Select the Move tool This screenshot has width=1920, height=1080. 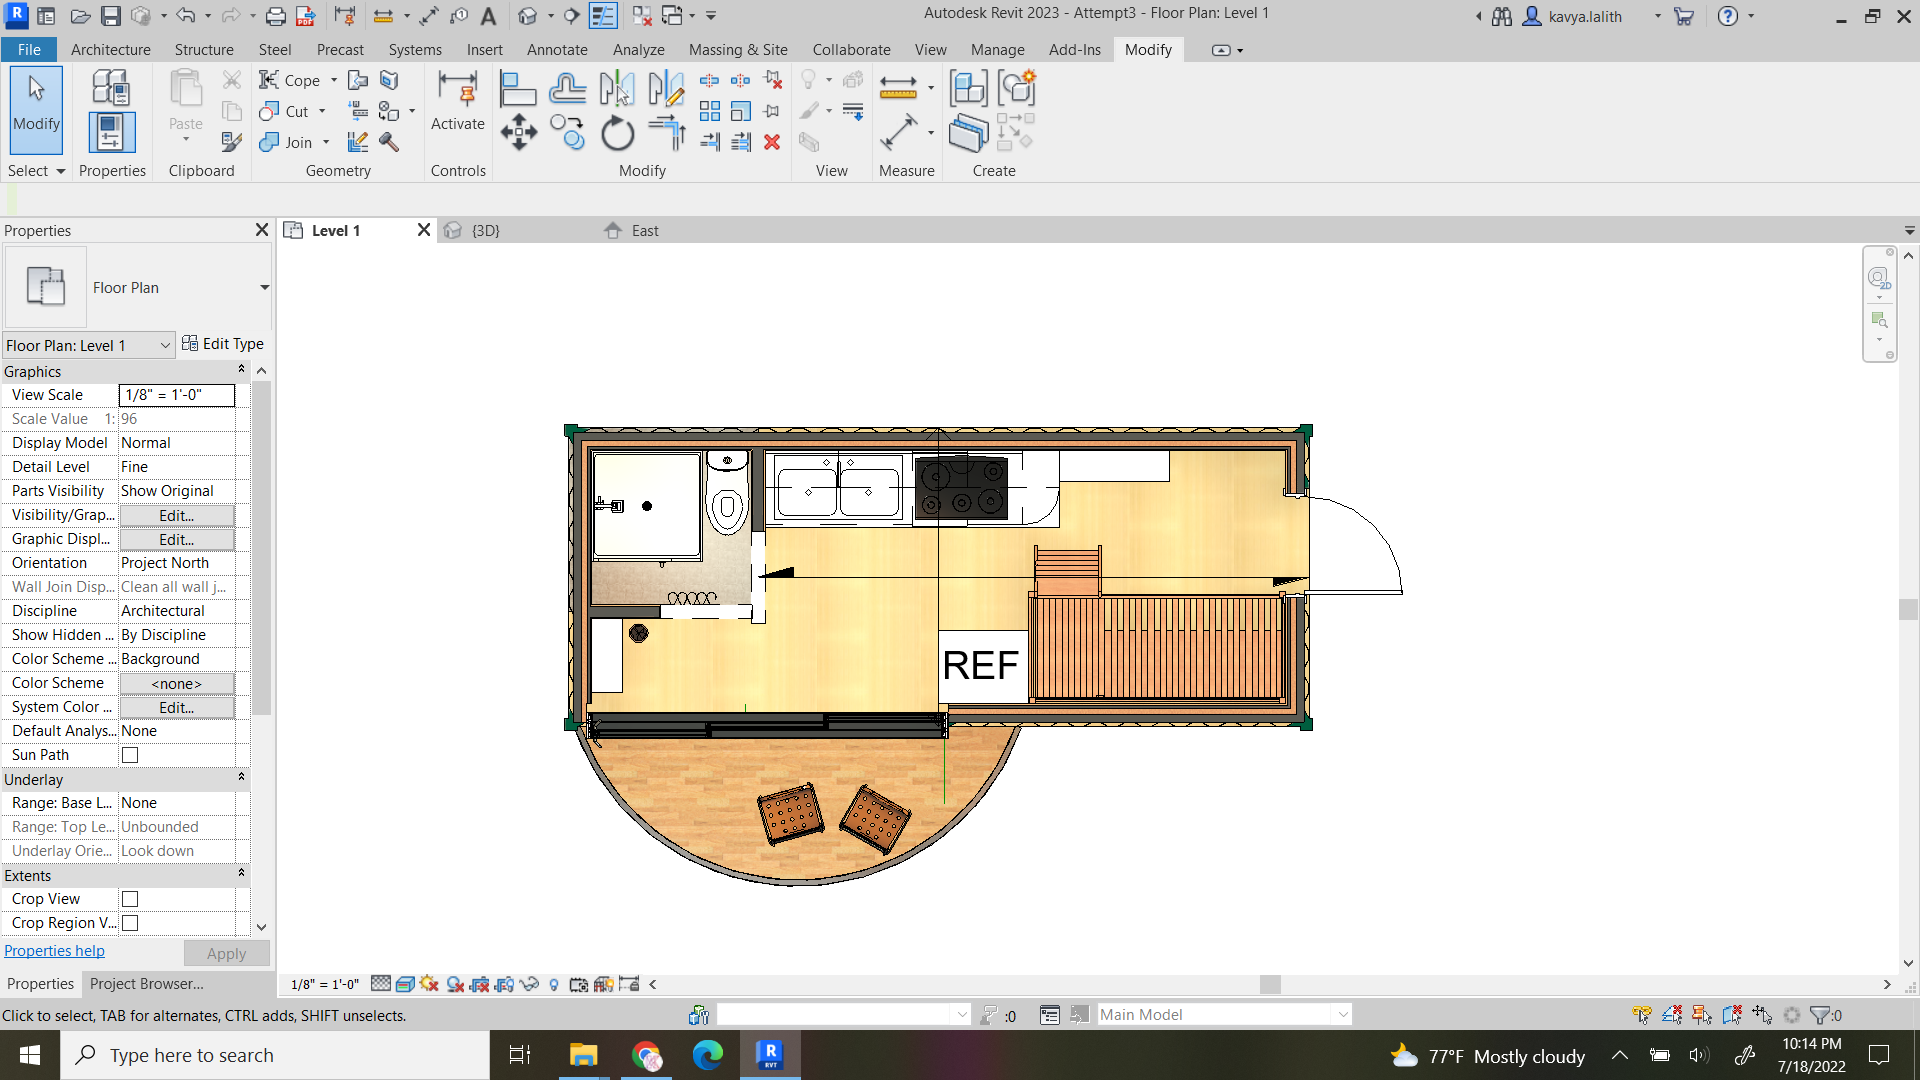pos(518,132)
